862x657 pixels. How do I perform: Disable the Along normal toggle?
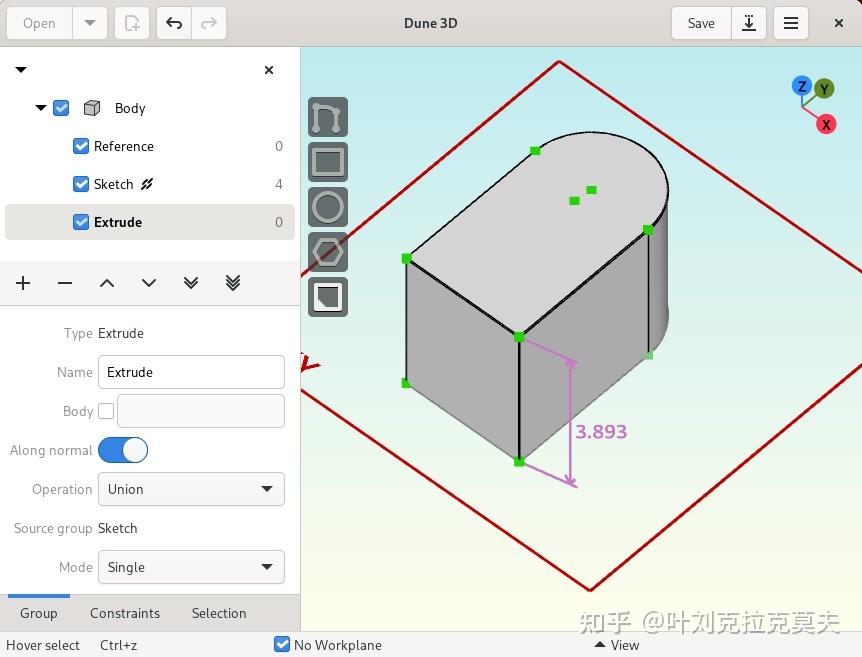(x=123, y=450)
